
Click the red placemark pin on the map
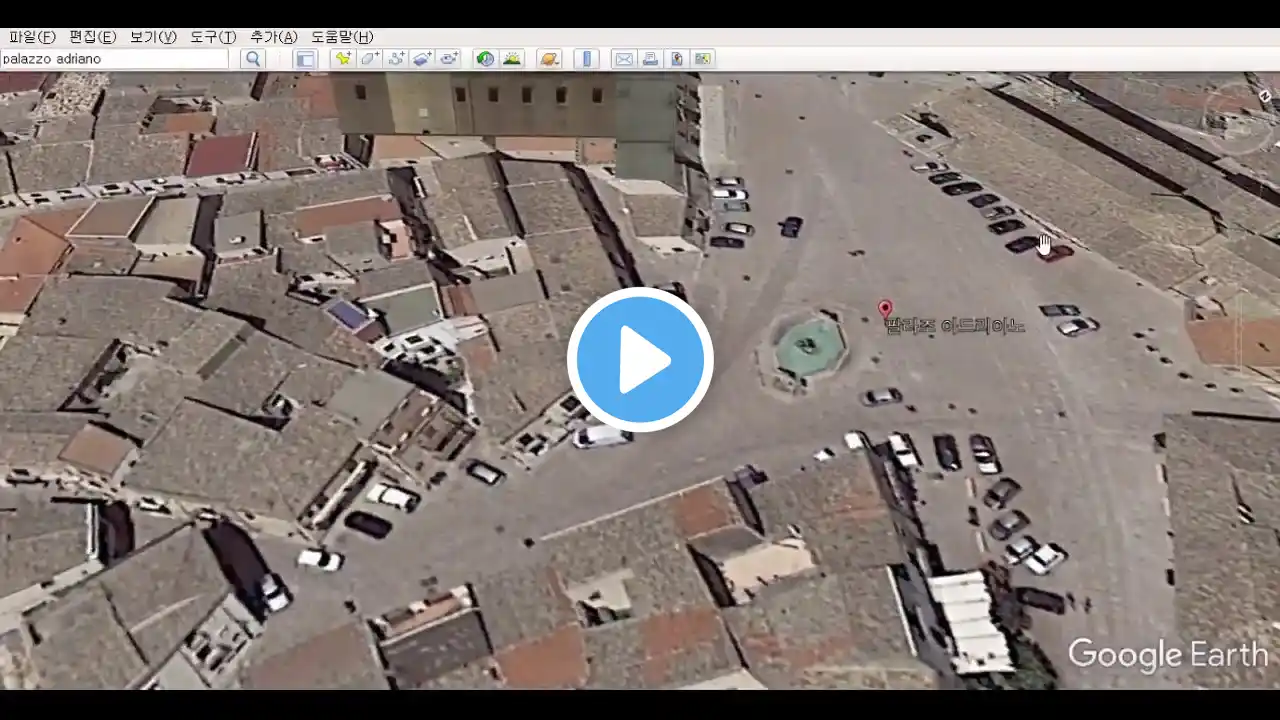(884, 310)
